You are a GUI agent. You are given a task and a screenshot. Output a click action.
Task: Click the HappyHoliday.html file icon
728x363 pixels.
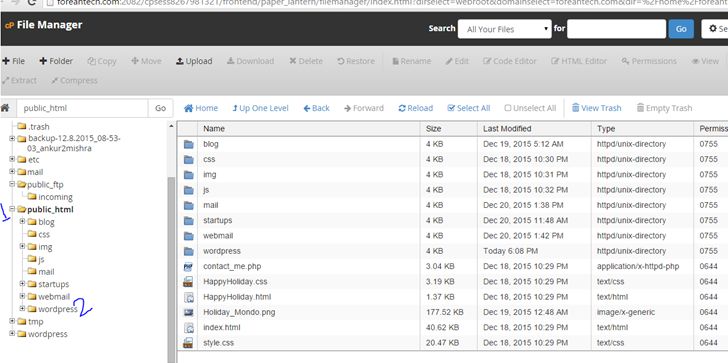(188, 297)
